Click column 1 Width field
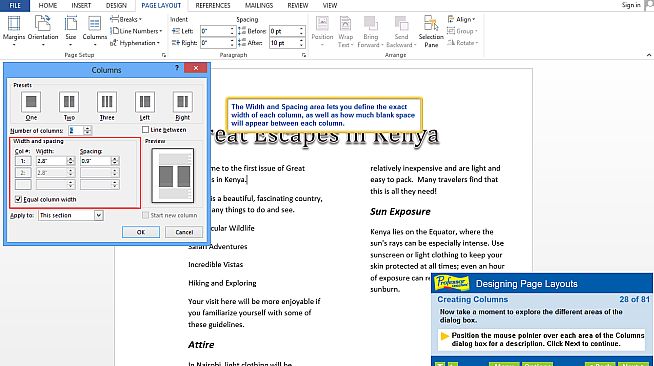 click(x=51, y=160)
